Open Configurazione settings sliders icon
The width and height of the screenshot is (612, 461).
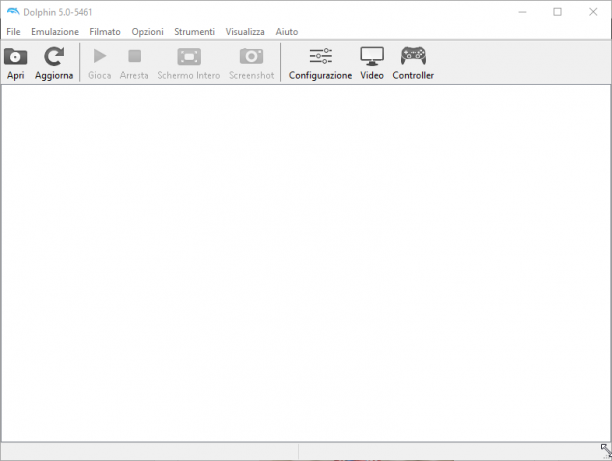320,56
